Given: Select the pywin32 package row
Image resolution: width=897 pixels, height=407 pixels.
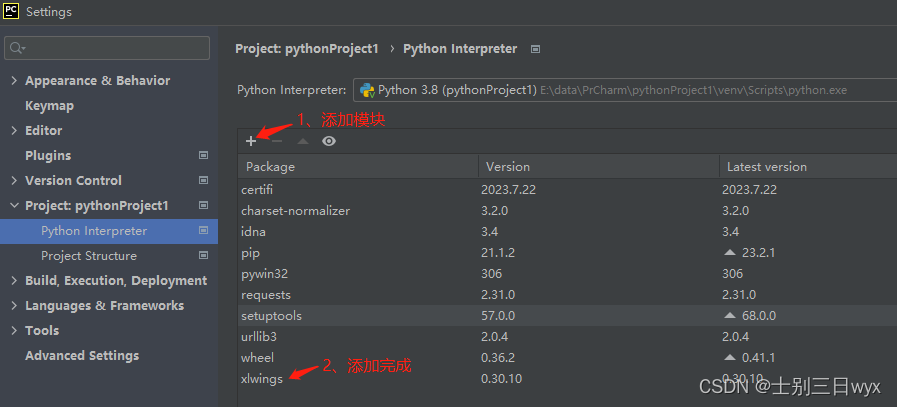Looking at the screenshot, I should [567, 274].
